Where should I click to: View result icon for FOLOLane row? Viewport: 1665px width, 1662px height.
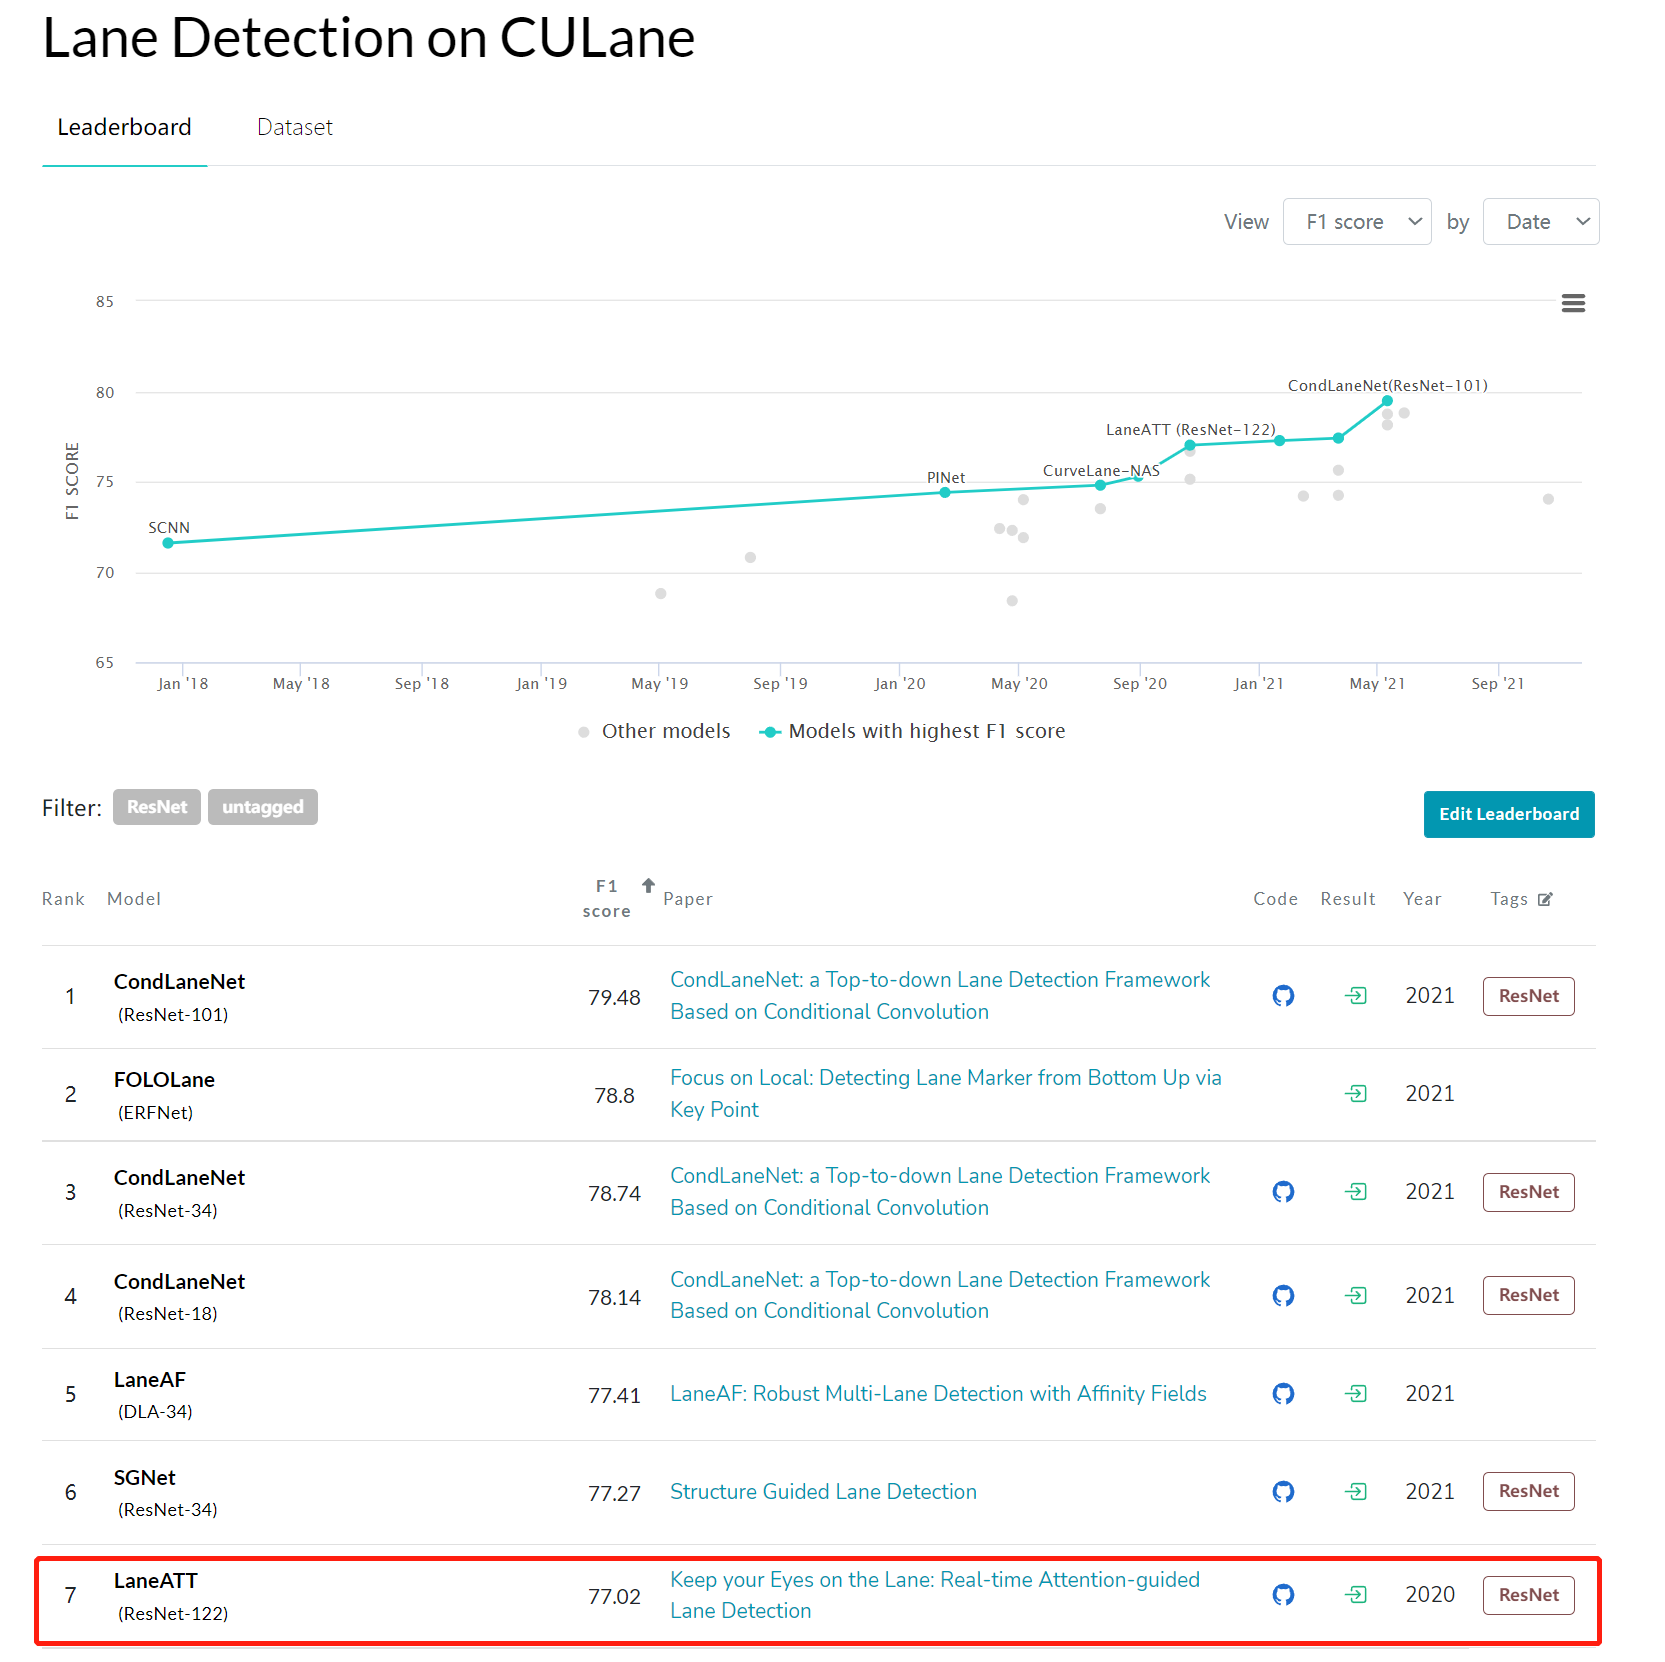pos(1356,1094)
